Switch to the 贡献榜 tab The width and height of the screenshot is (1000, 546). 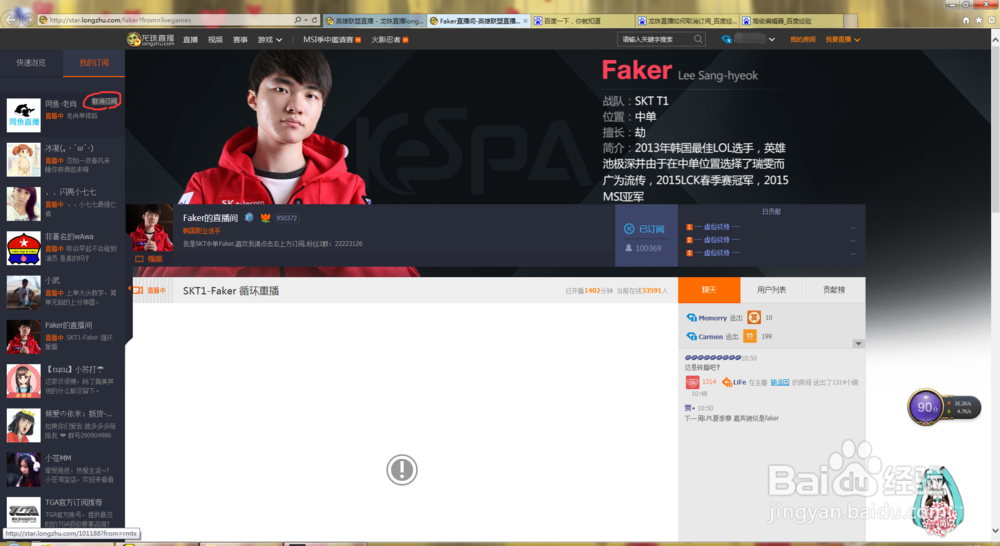pyautogui.click(x=834, y=290)
